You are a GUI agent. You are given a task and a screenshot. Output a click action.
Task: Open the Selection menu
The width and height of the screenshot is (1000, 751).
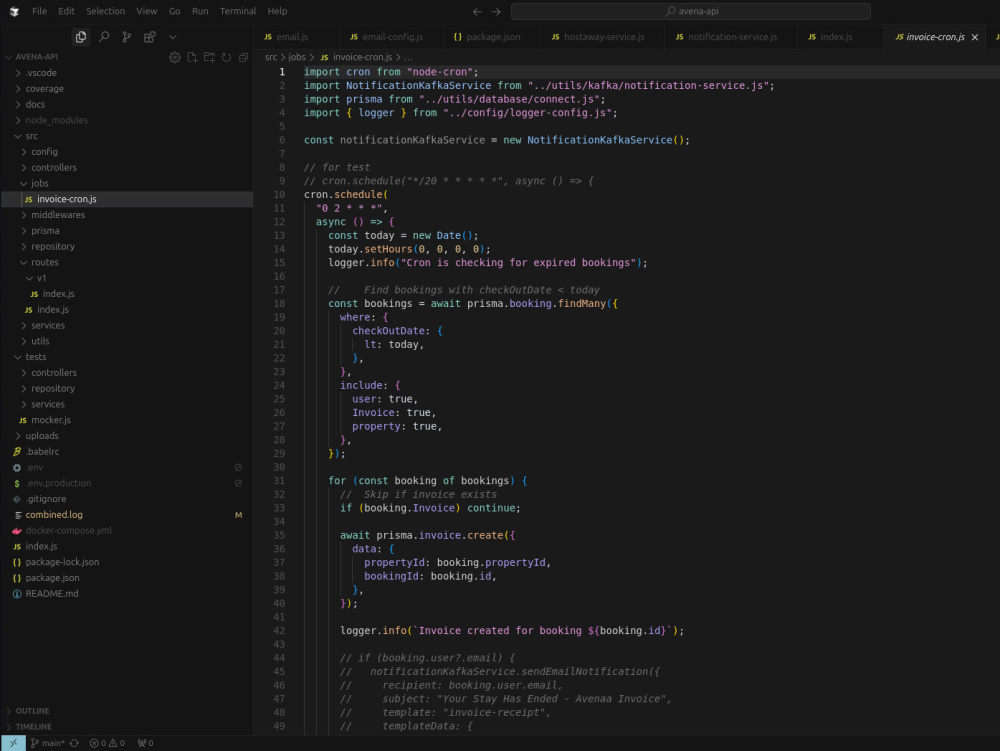(106, 11)
